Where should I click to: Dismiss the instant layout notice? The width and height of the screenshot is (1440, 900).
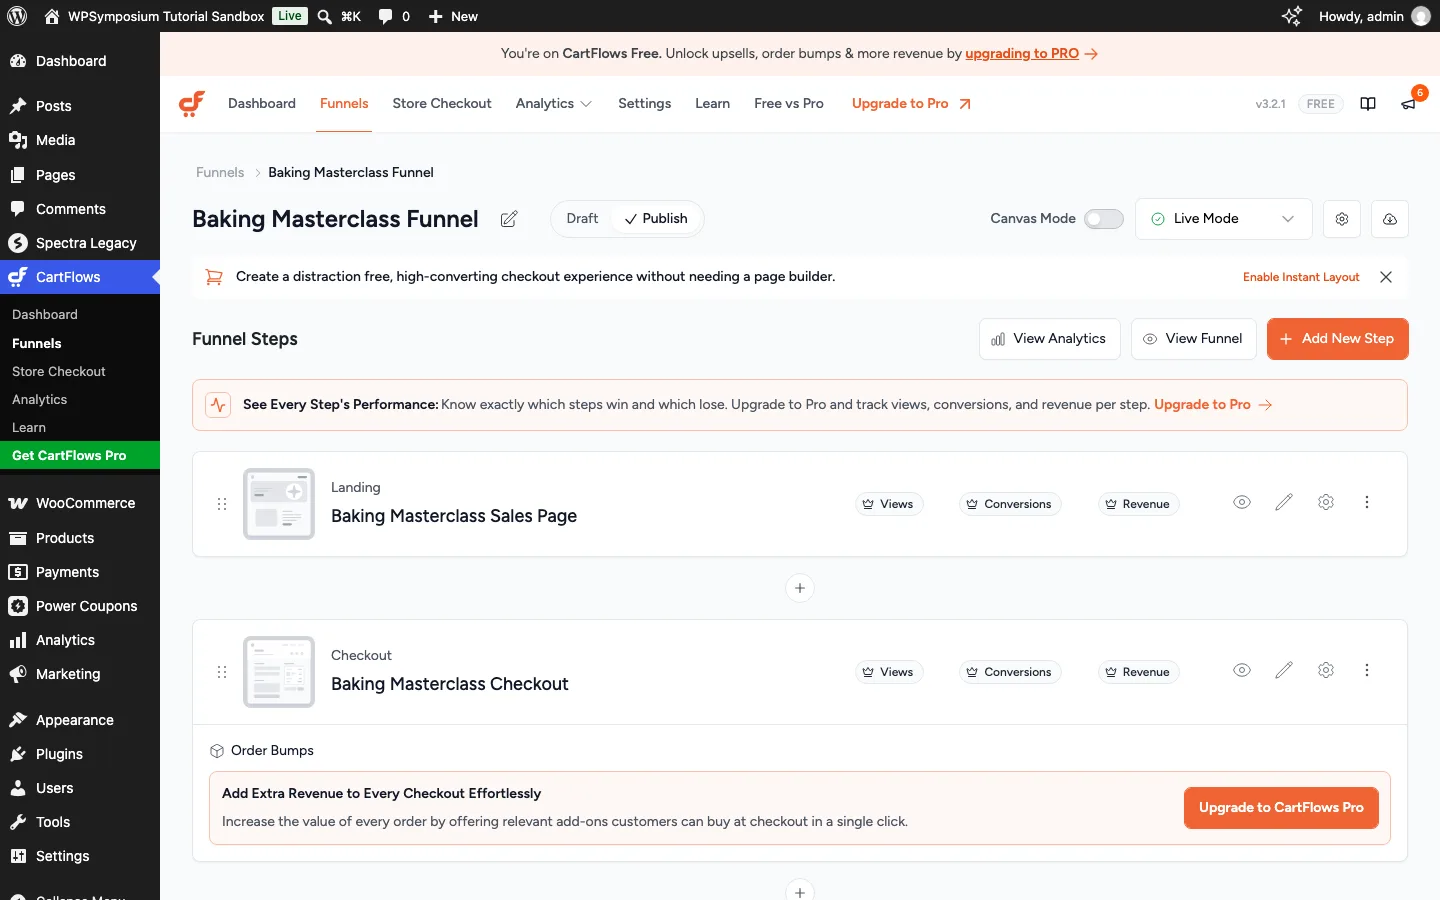coord(1386,277)
